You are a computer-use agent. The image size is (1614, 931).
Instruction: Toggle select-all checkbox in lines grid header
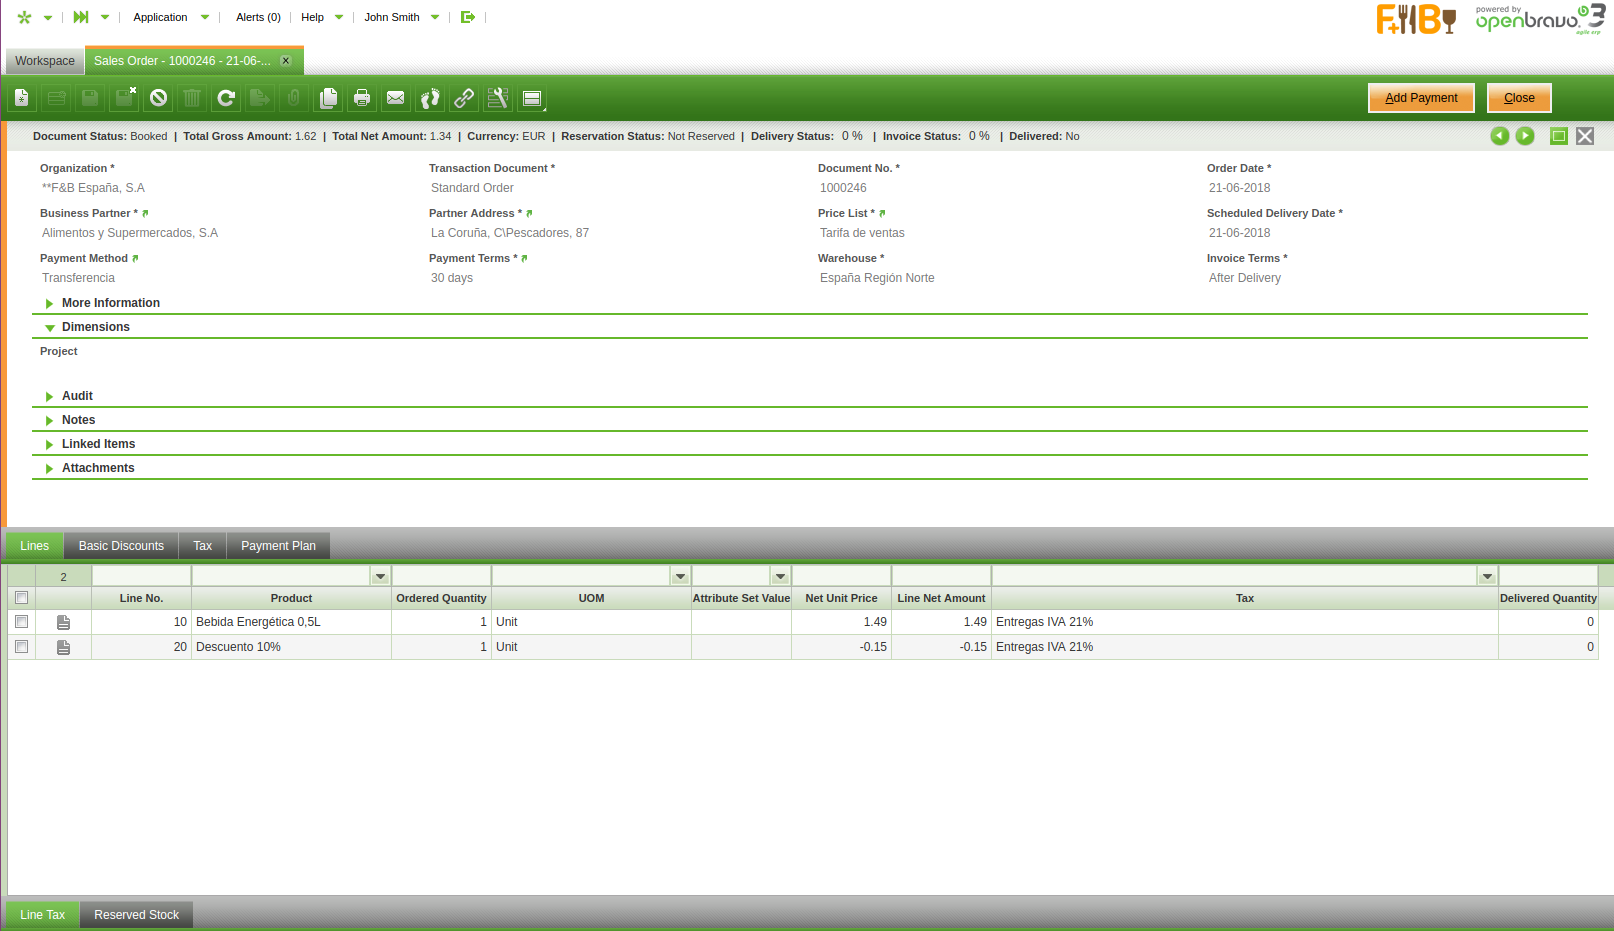coord(21,598)
